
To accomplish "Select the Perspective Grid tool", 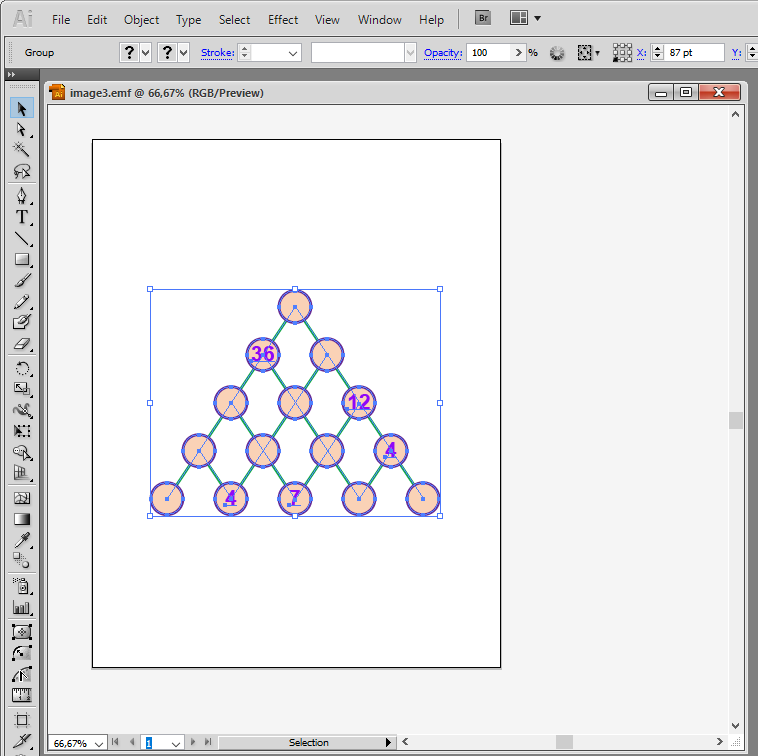I will click(x=22, y=473).
